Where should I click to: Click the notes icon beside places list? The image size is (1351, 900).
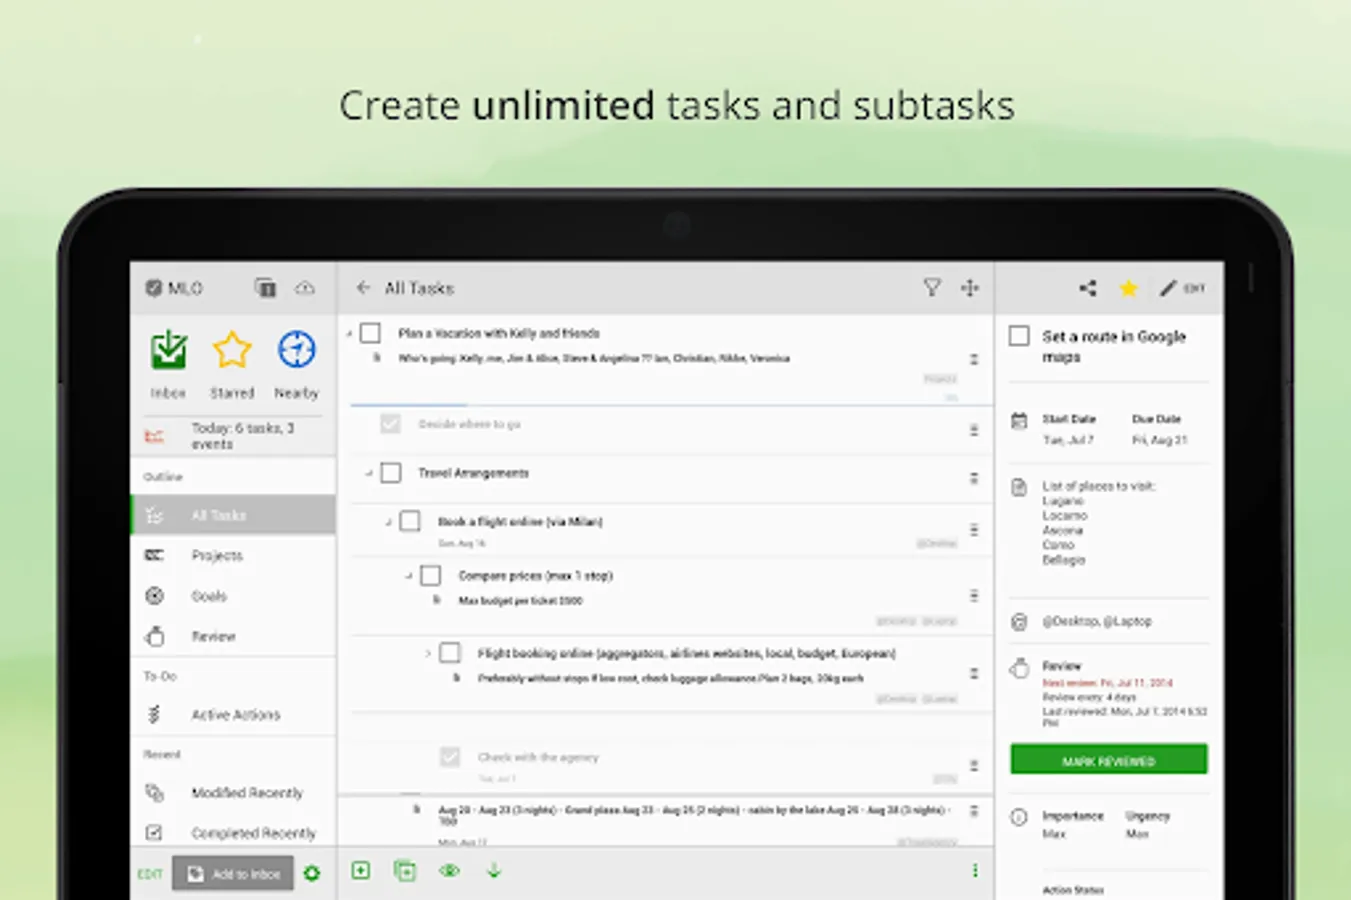1019,488
